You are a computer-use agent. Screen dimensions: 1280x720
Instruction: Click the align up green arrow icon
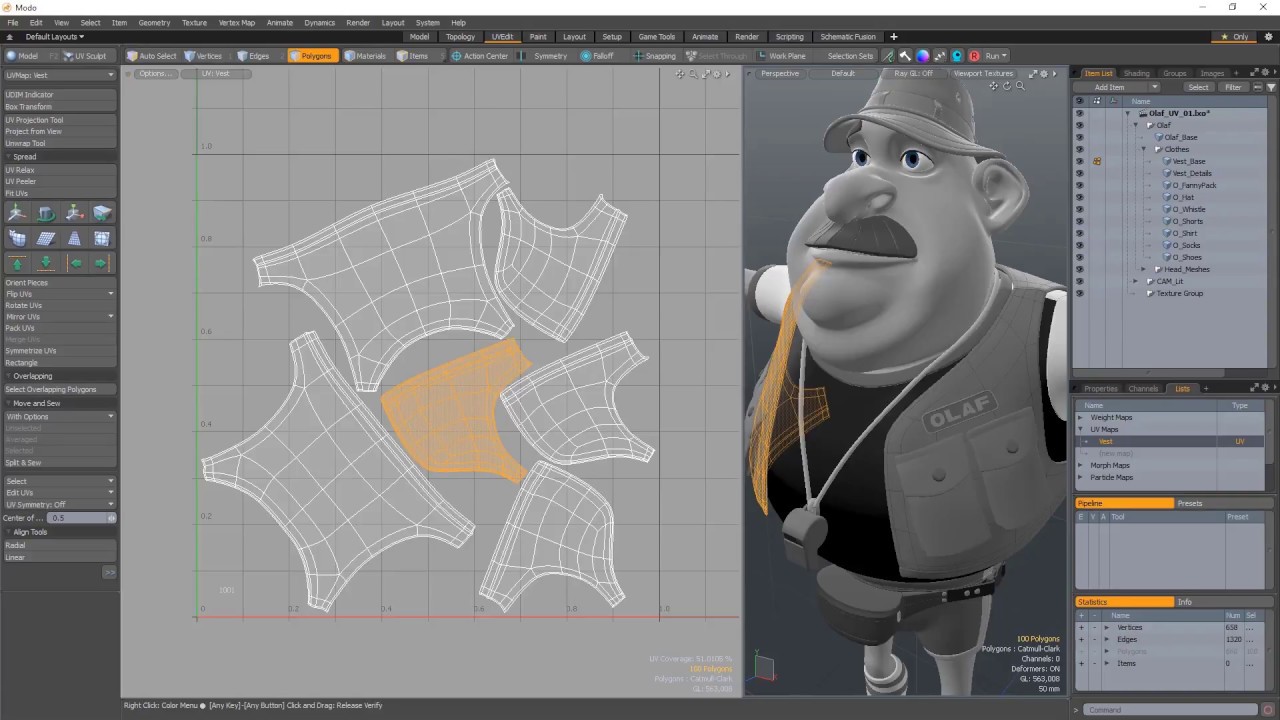click(x=17, y=263)
